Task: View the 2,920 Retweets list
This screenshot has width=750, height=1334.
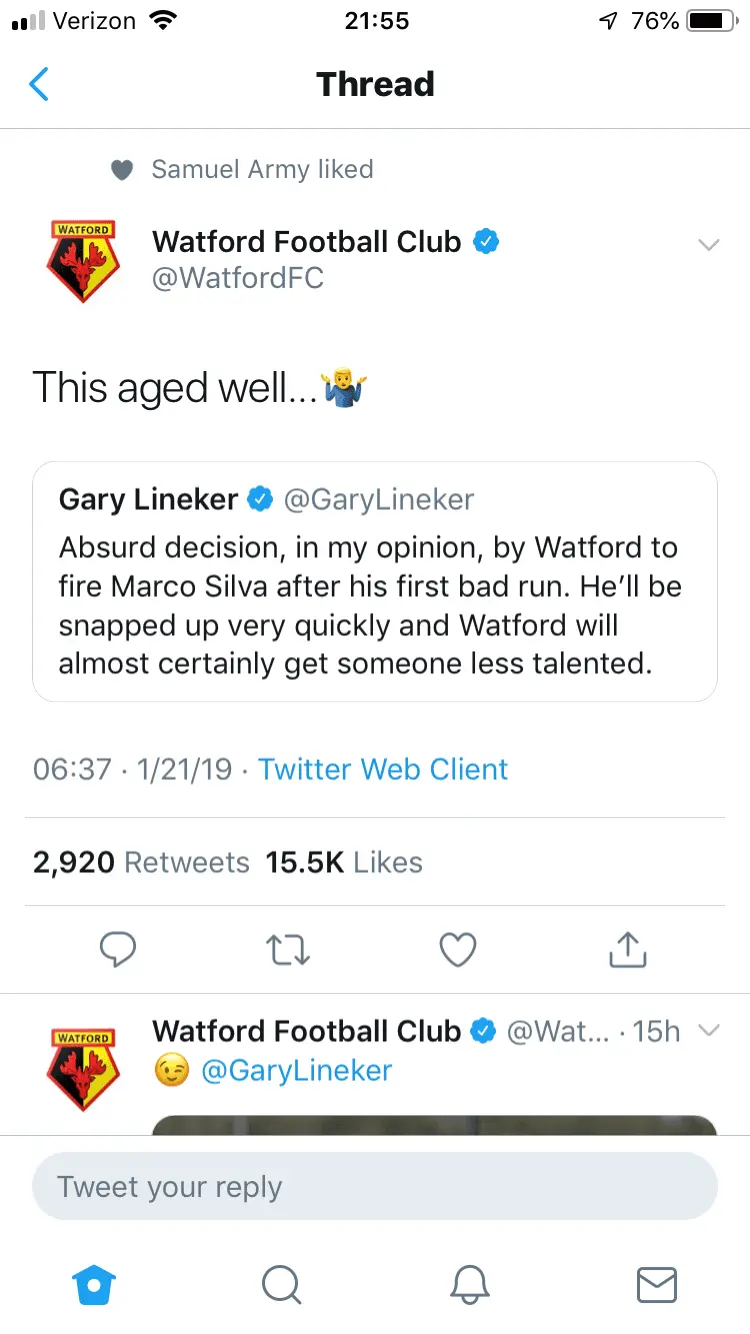Action: tap(141, 862)
